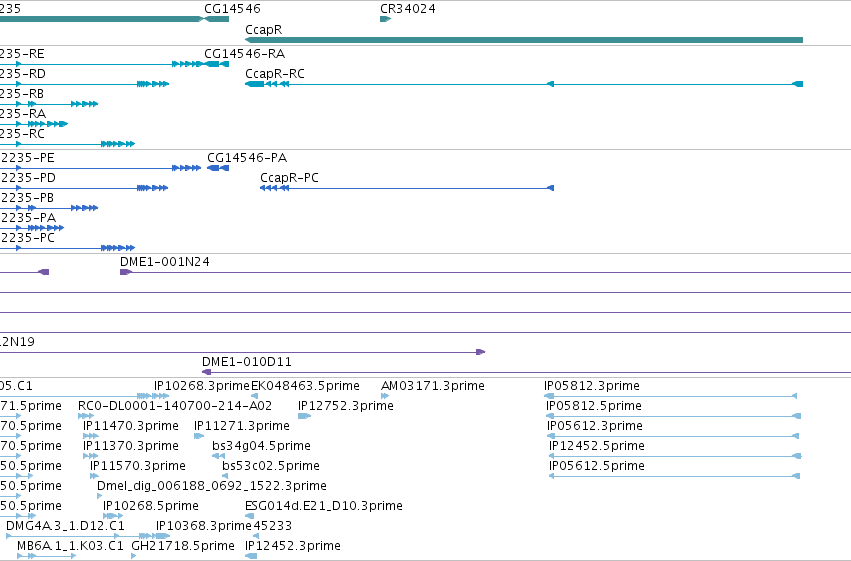Select the 2235-PC protein label
The height and width of the screenshot is (561, 851).
point(27,238)
